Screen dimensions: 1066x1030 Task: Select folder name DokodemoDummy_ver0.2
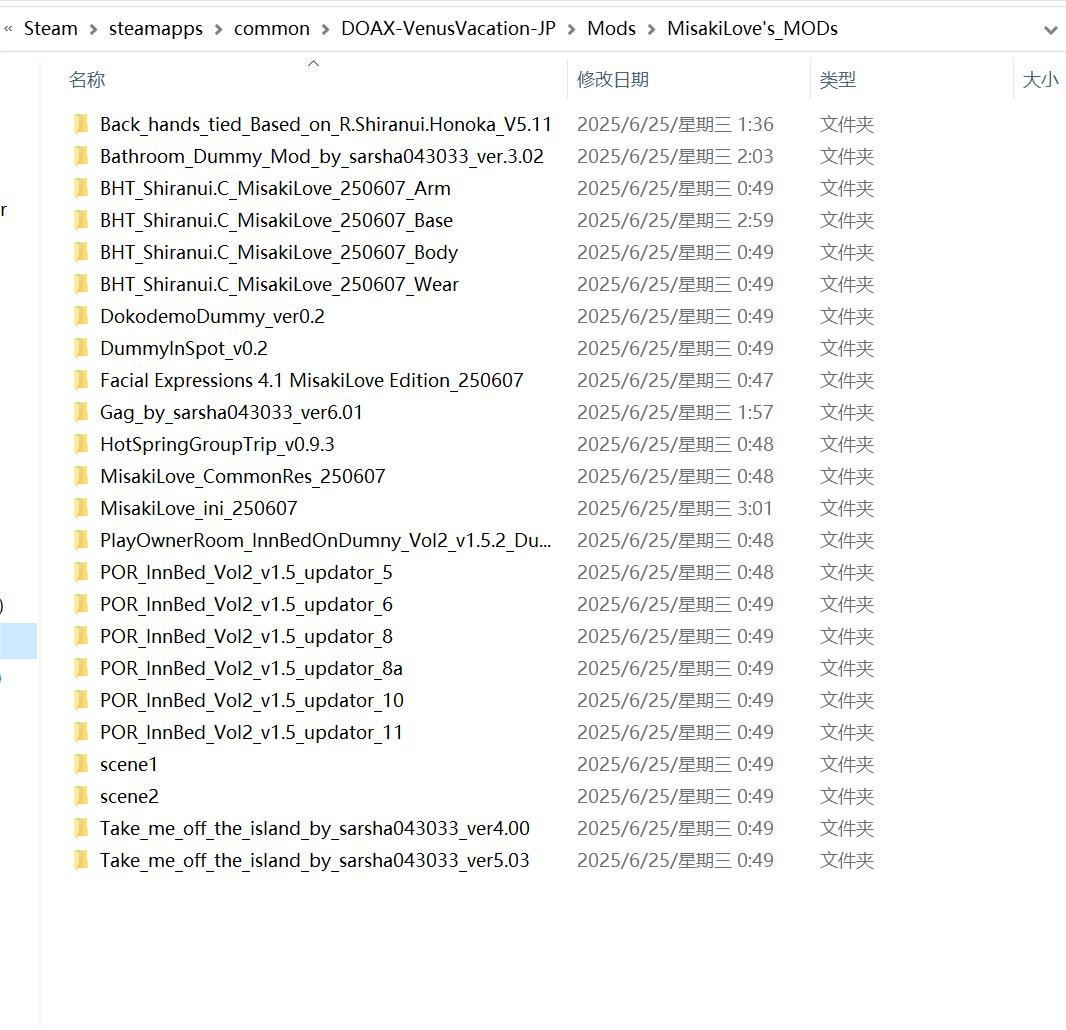point(212,316)
